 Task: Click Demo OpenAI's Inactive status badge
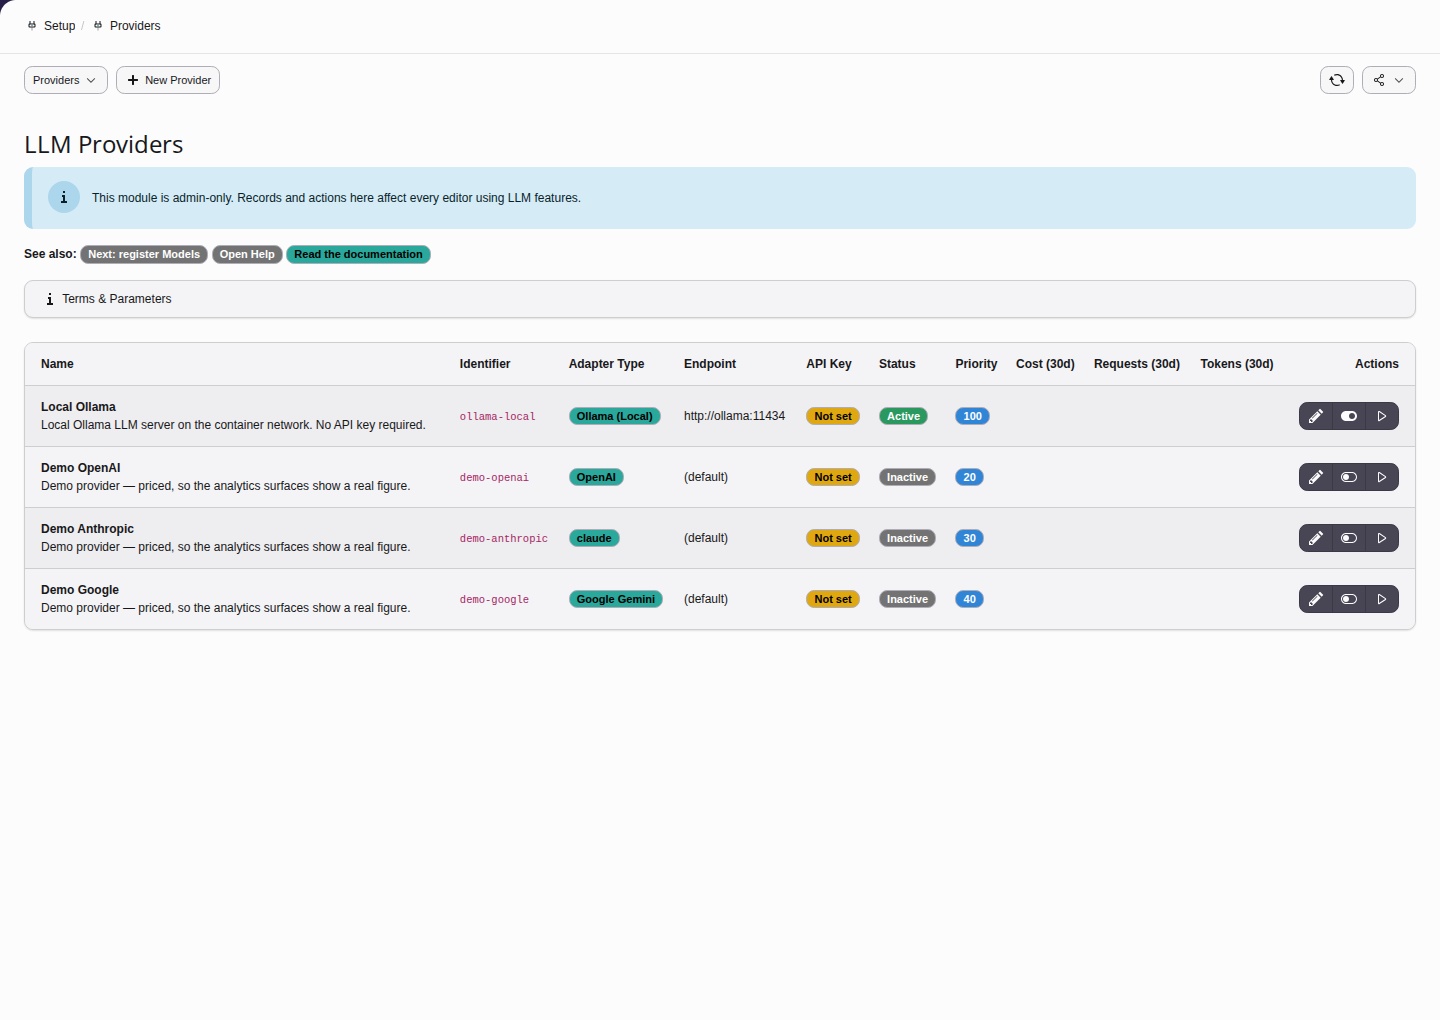(x=907, y=477)
